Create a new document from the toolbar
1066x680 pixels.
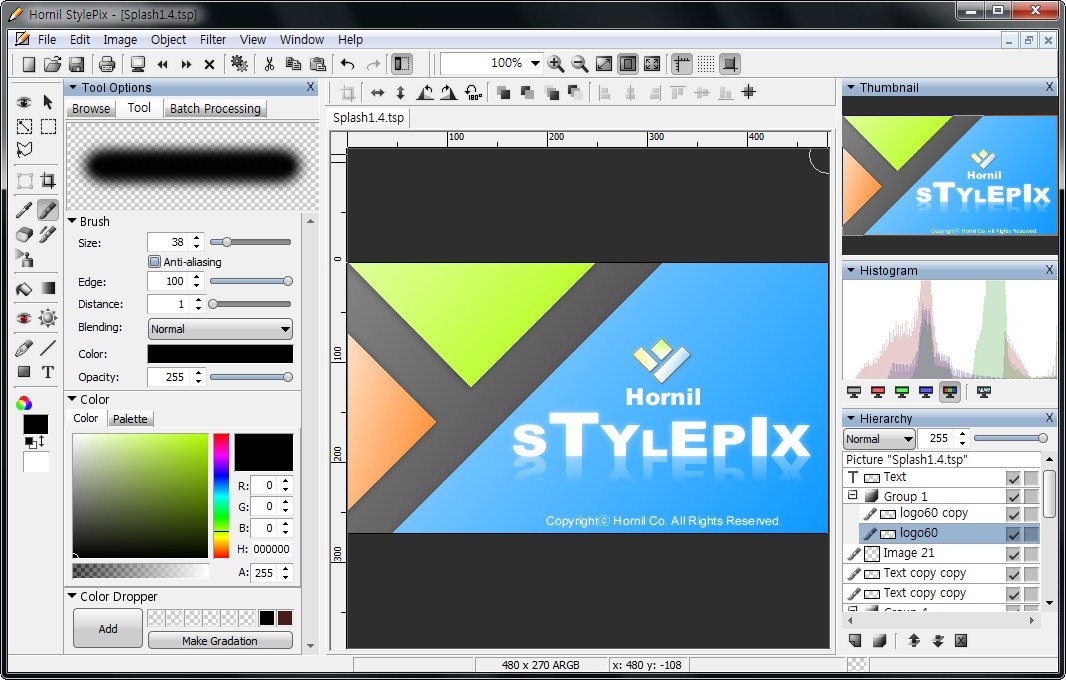pyautogui.click(x=28, y=64)
